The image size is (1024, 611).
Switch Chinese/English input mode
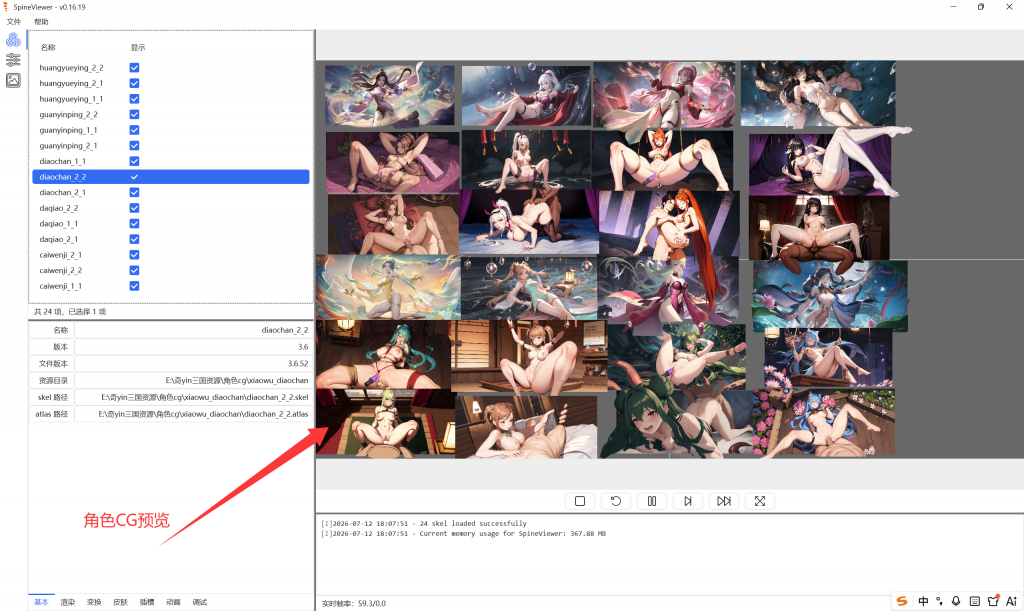923,601
